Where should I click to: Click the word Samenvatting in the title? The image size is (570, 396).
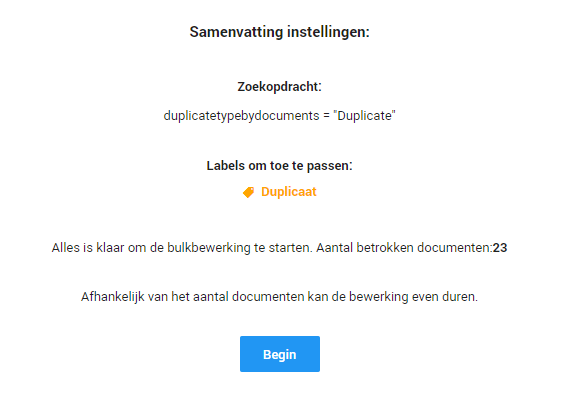[x=236, y=32]
